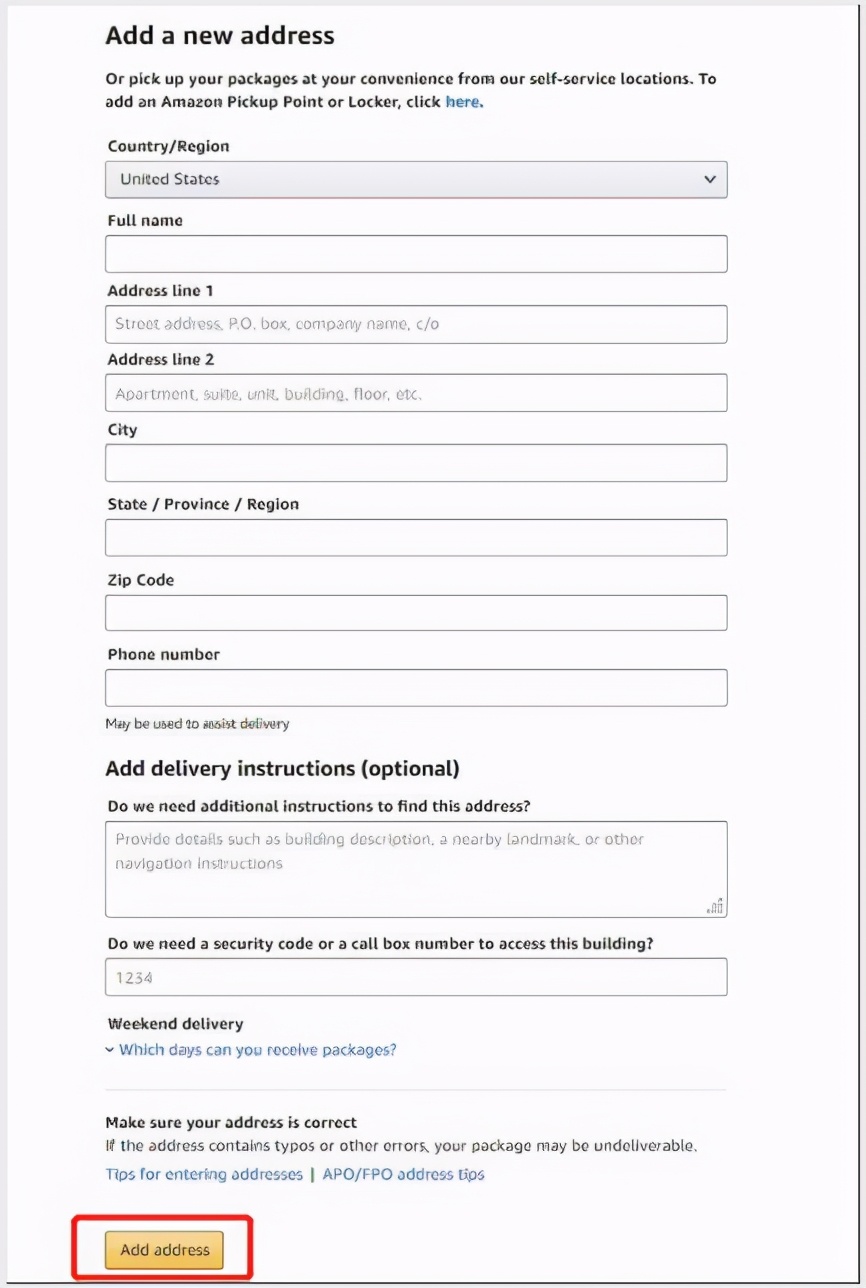This screenshot has height=1288, width=866.
Task: Open the 'here' Pickup Point link
Action: pos(463,102)
